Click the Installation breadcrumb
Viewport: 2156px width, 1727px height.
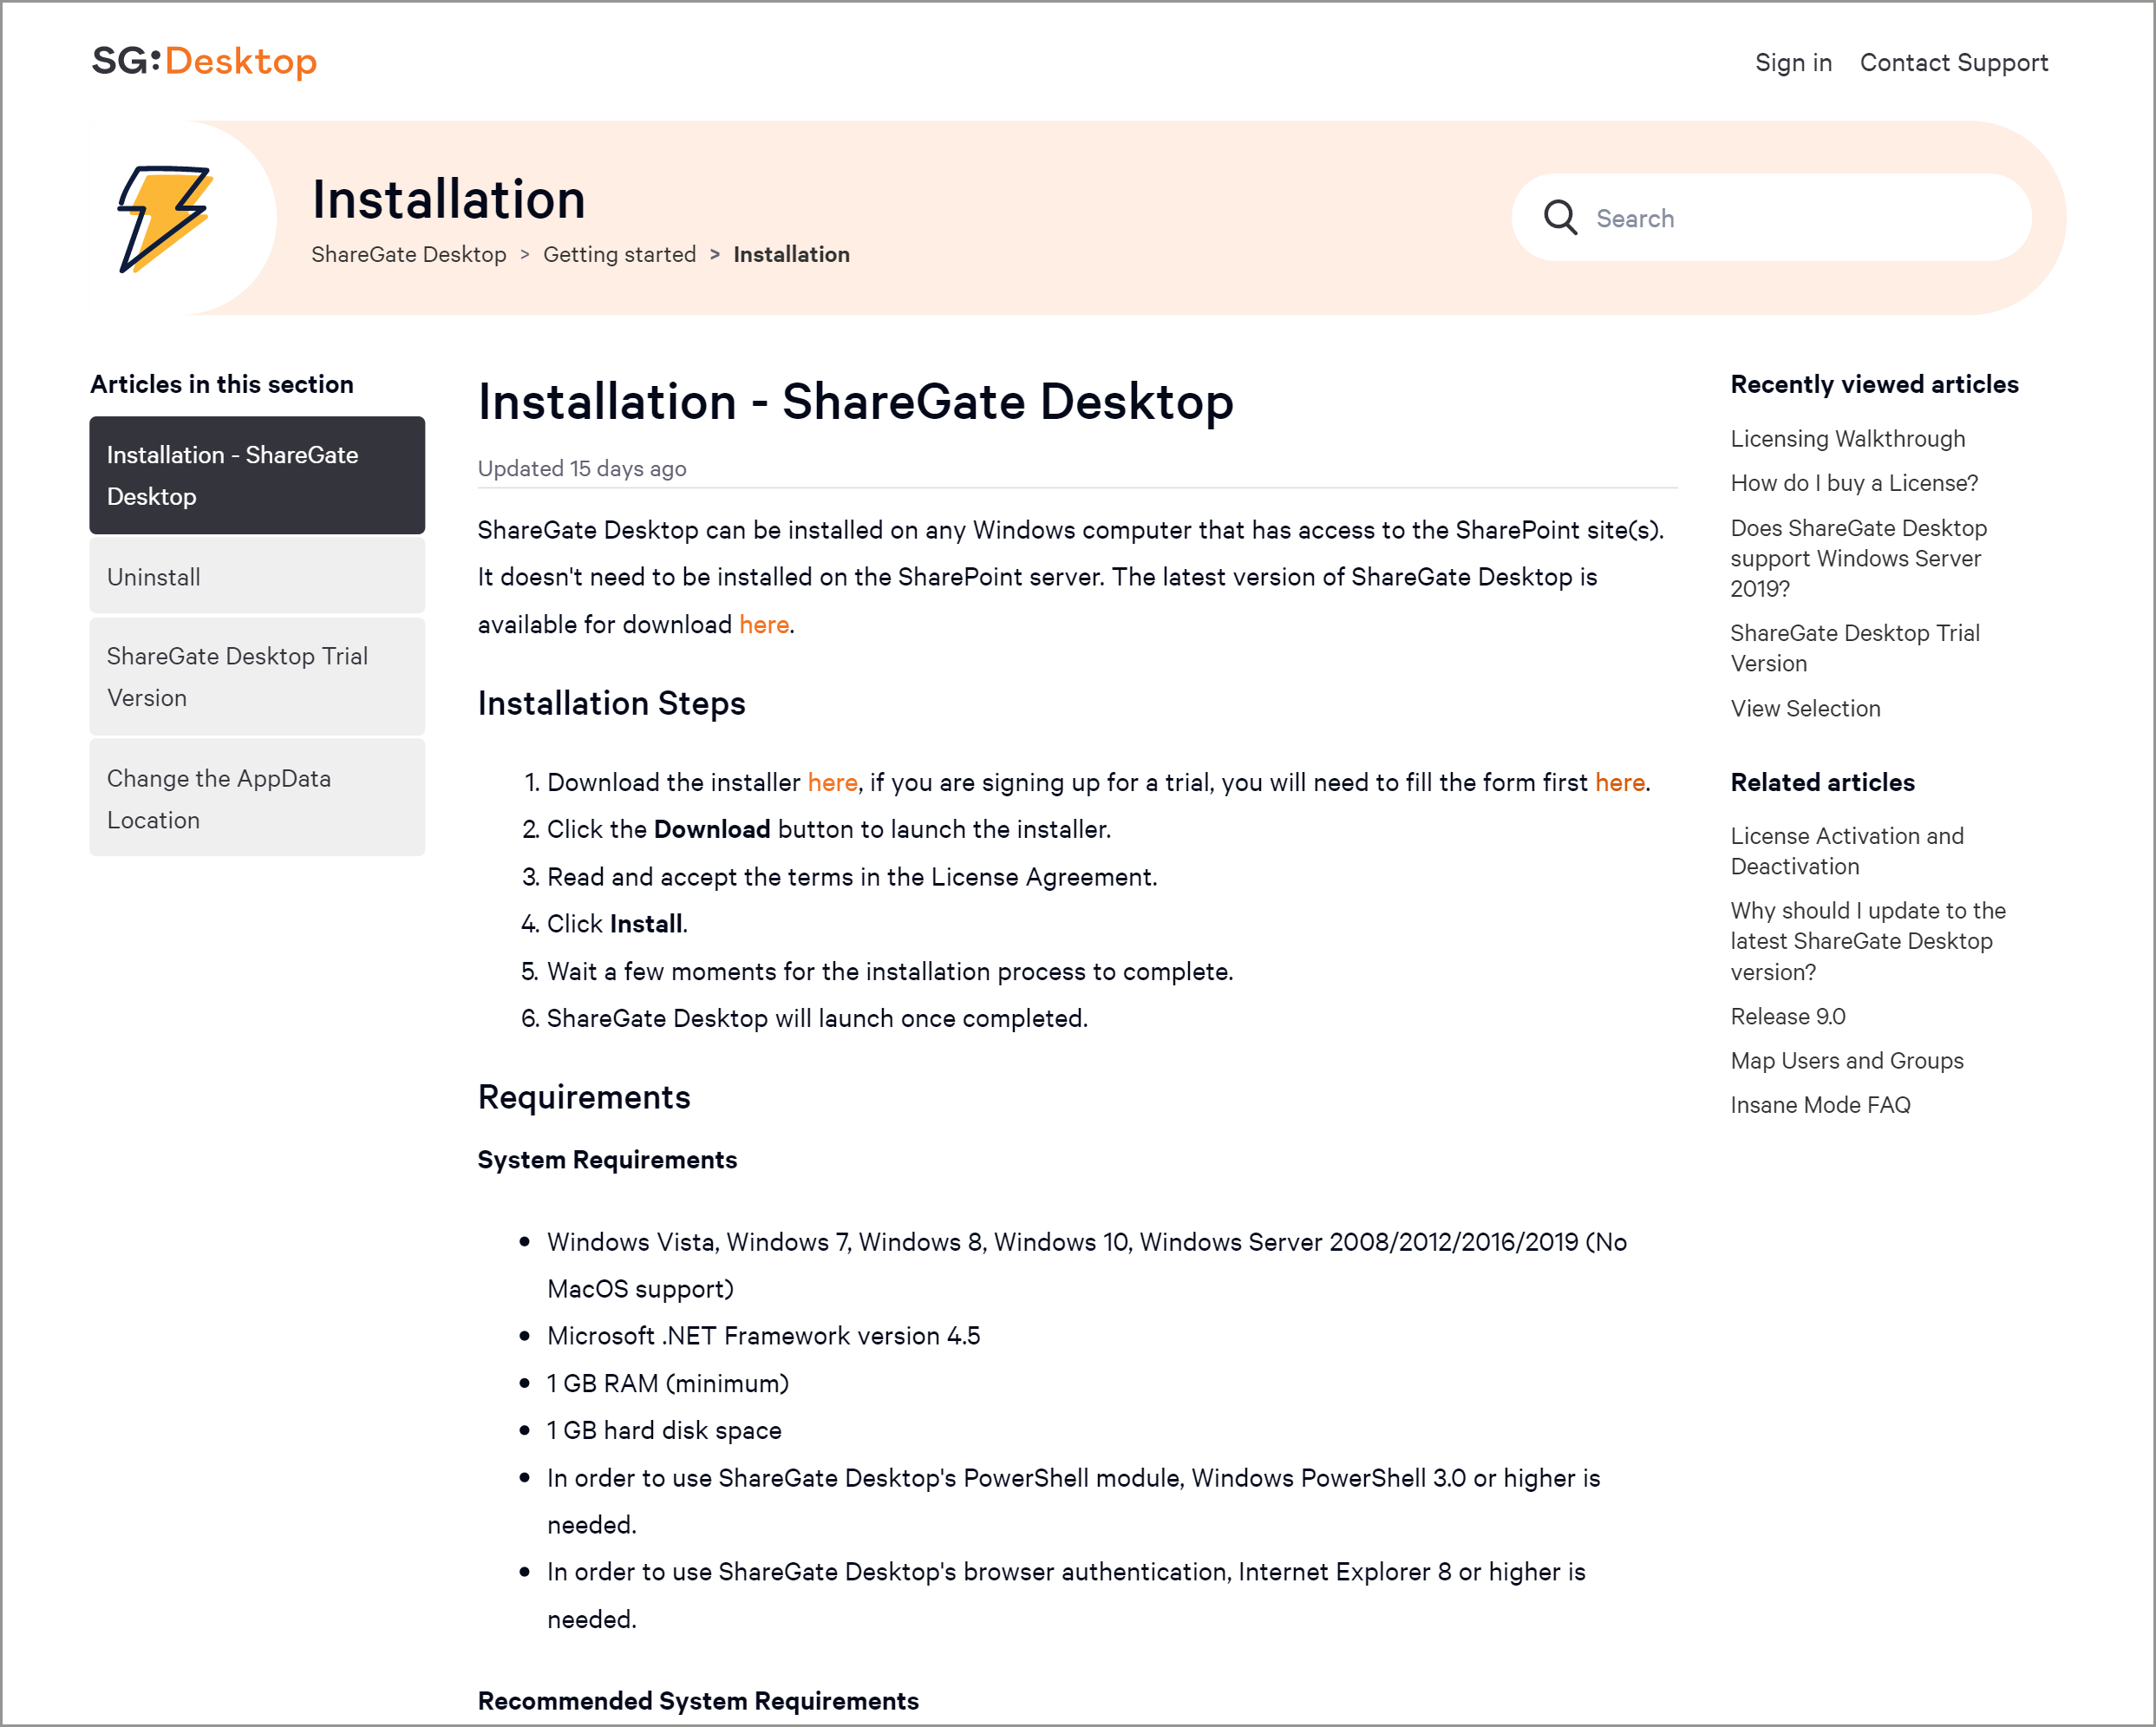[791, 254]
